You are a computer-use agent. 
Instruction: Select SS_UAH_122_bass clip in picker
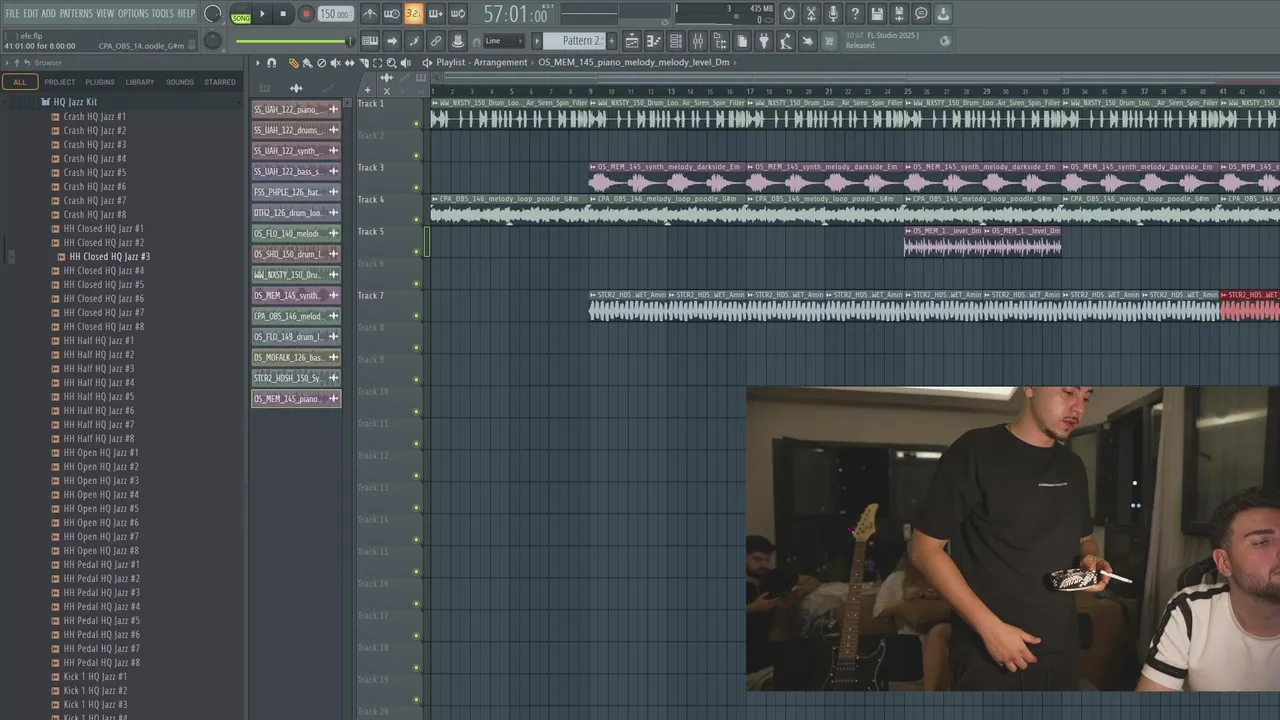(x=296, y=172)
